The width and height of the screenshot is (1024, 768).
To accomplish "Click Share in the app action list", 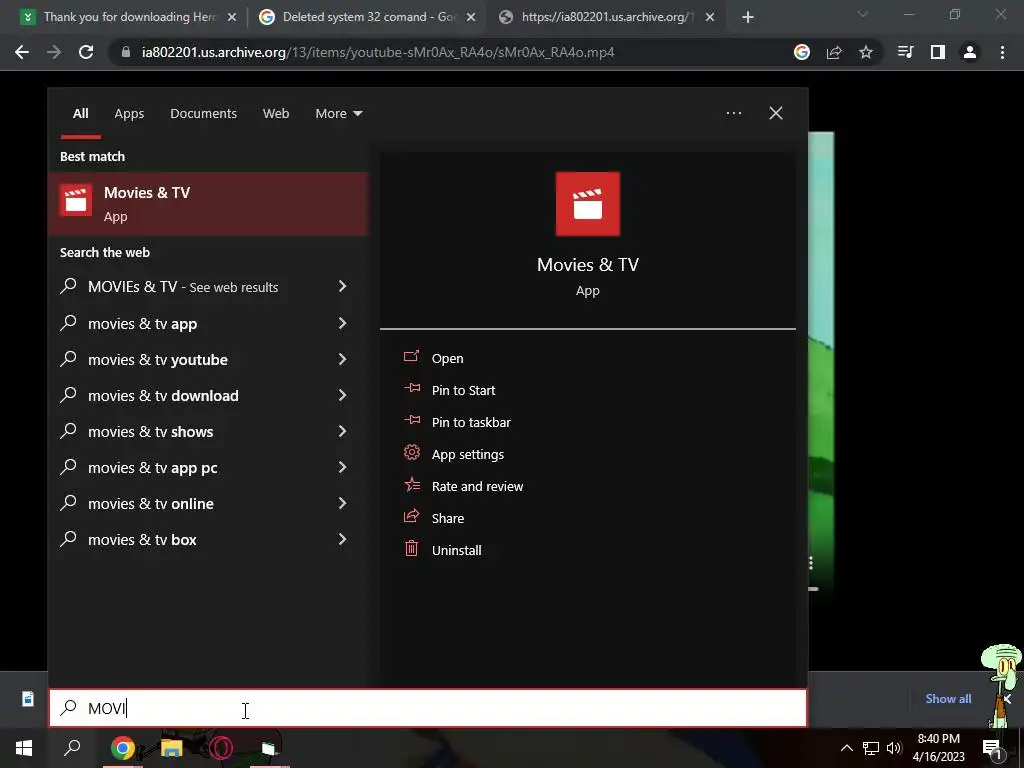I will point(448,519).
